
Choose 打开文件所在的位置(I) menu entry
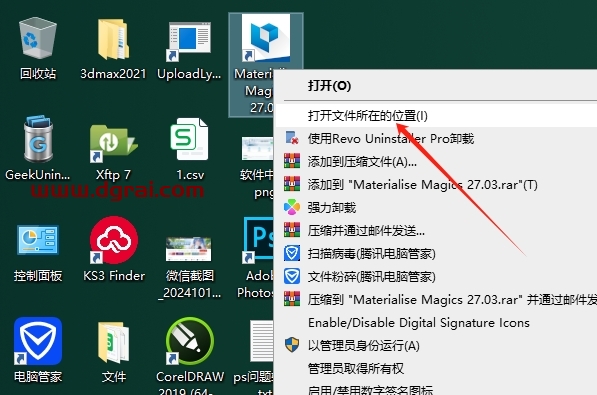tap(435, 115)
